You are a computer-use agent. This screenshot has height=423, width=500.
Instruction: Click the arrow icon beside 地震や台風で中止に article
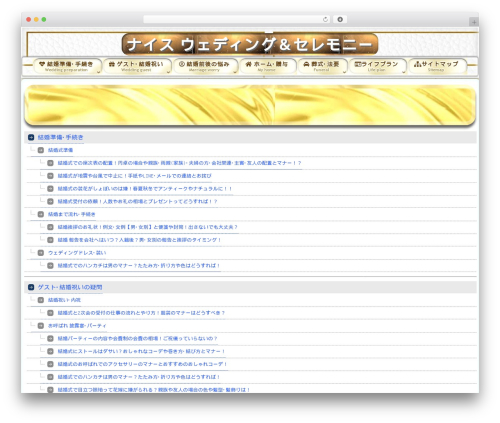(x=50, y=176)
